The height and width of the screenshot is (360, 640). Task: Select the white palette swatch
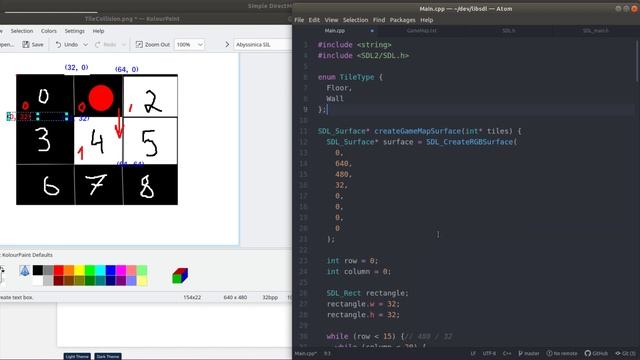click(38, 280)
